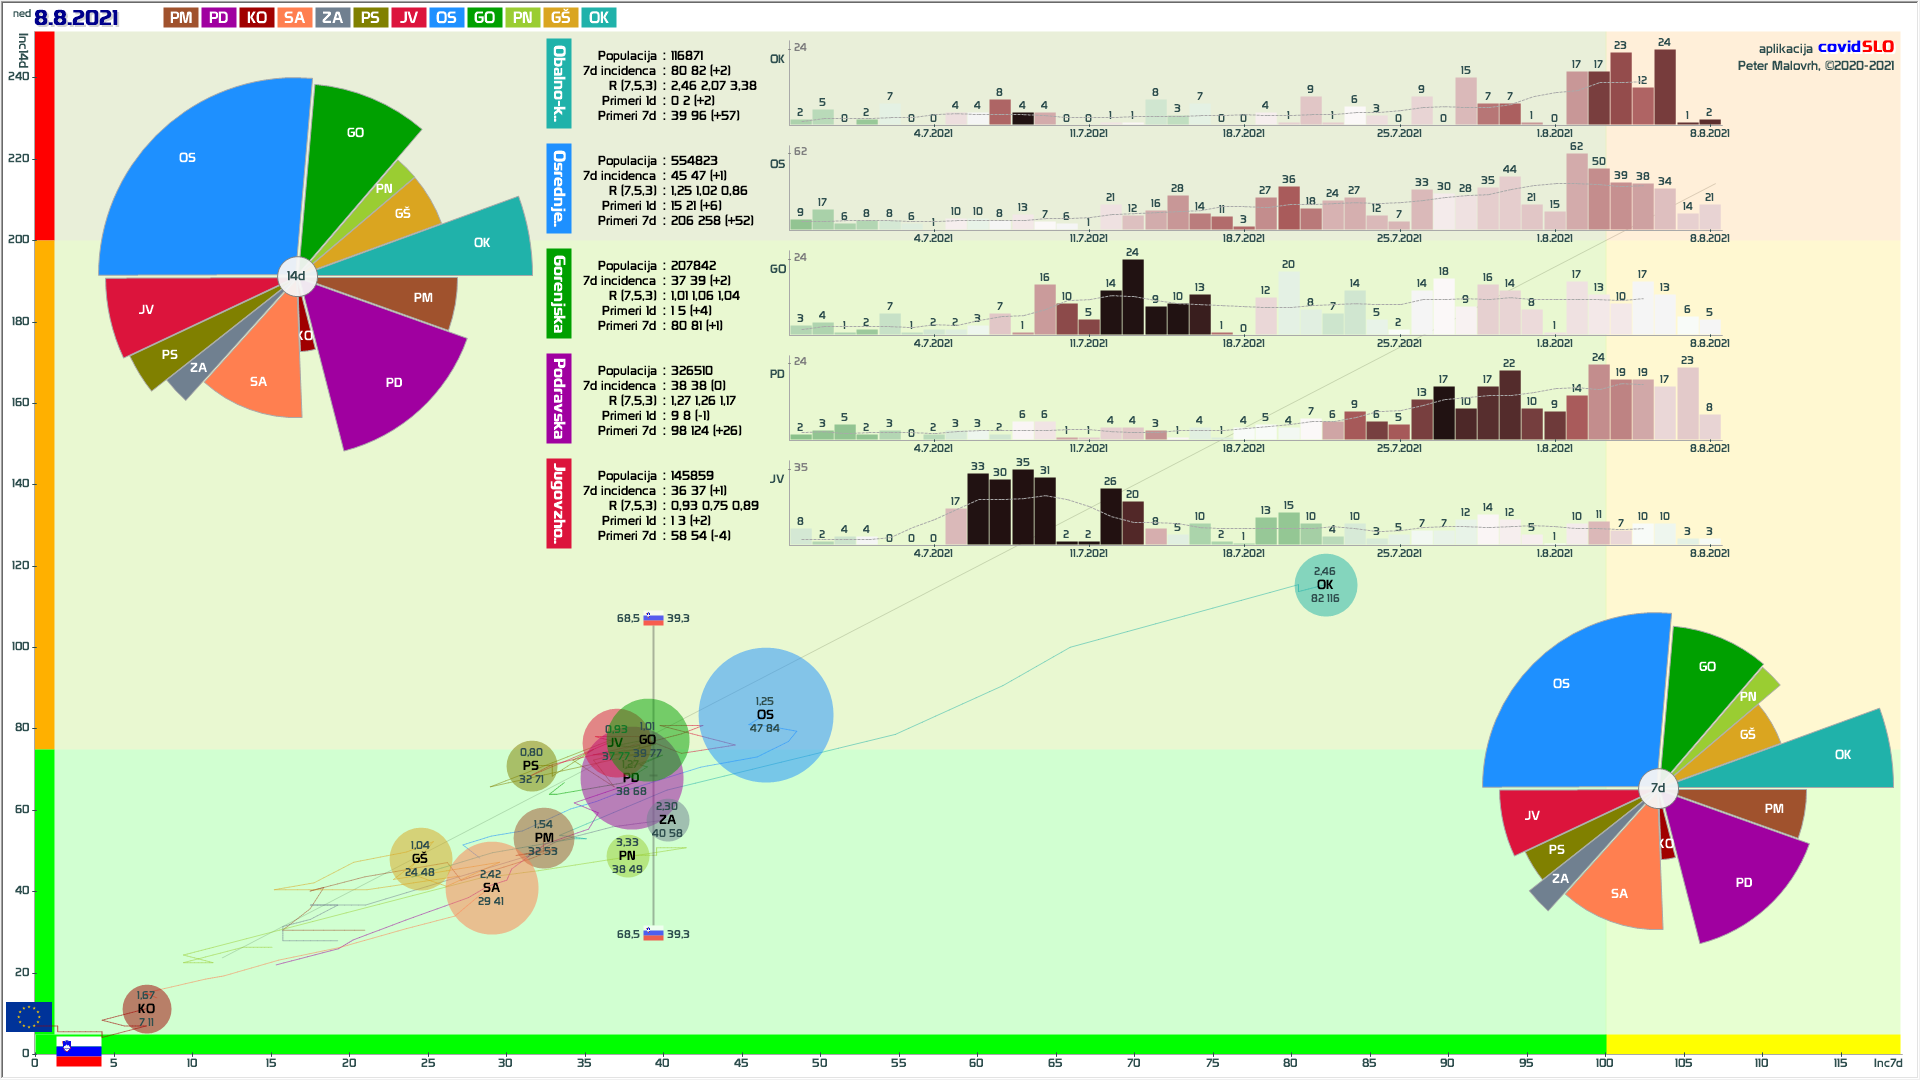
Task: Select the Osrednjeslovenska region tab
Action: coord(558,189)
